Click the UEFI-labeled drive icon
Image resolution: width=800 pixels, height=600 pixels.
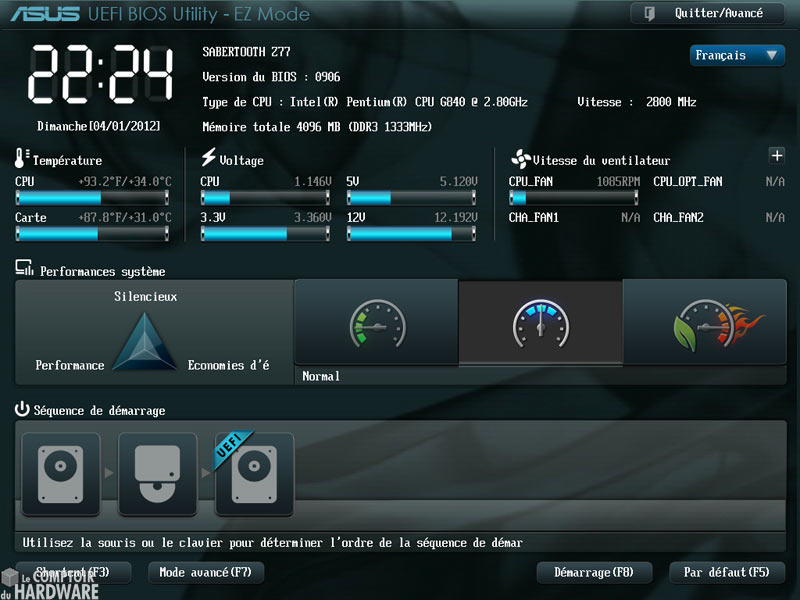[x=254, y=474]
